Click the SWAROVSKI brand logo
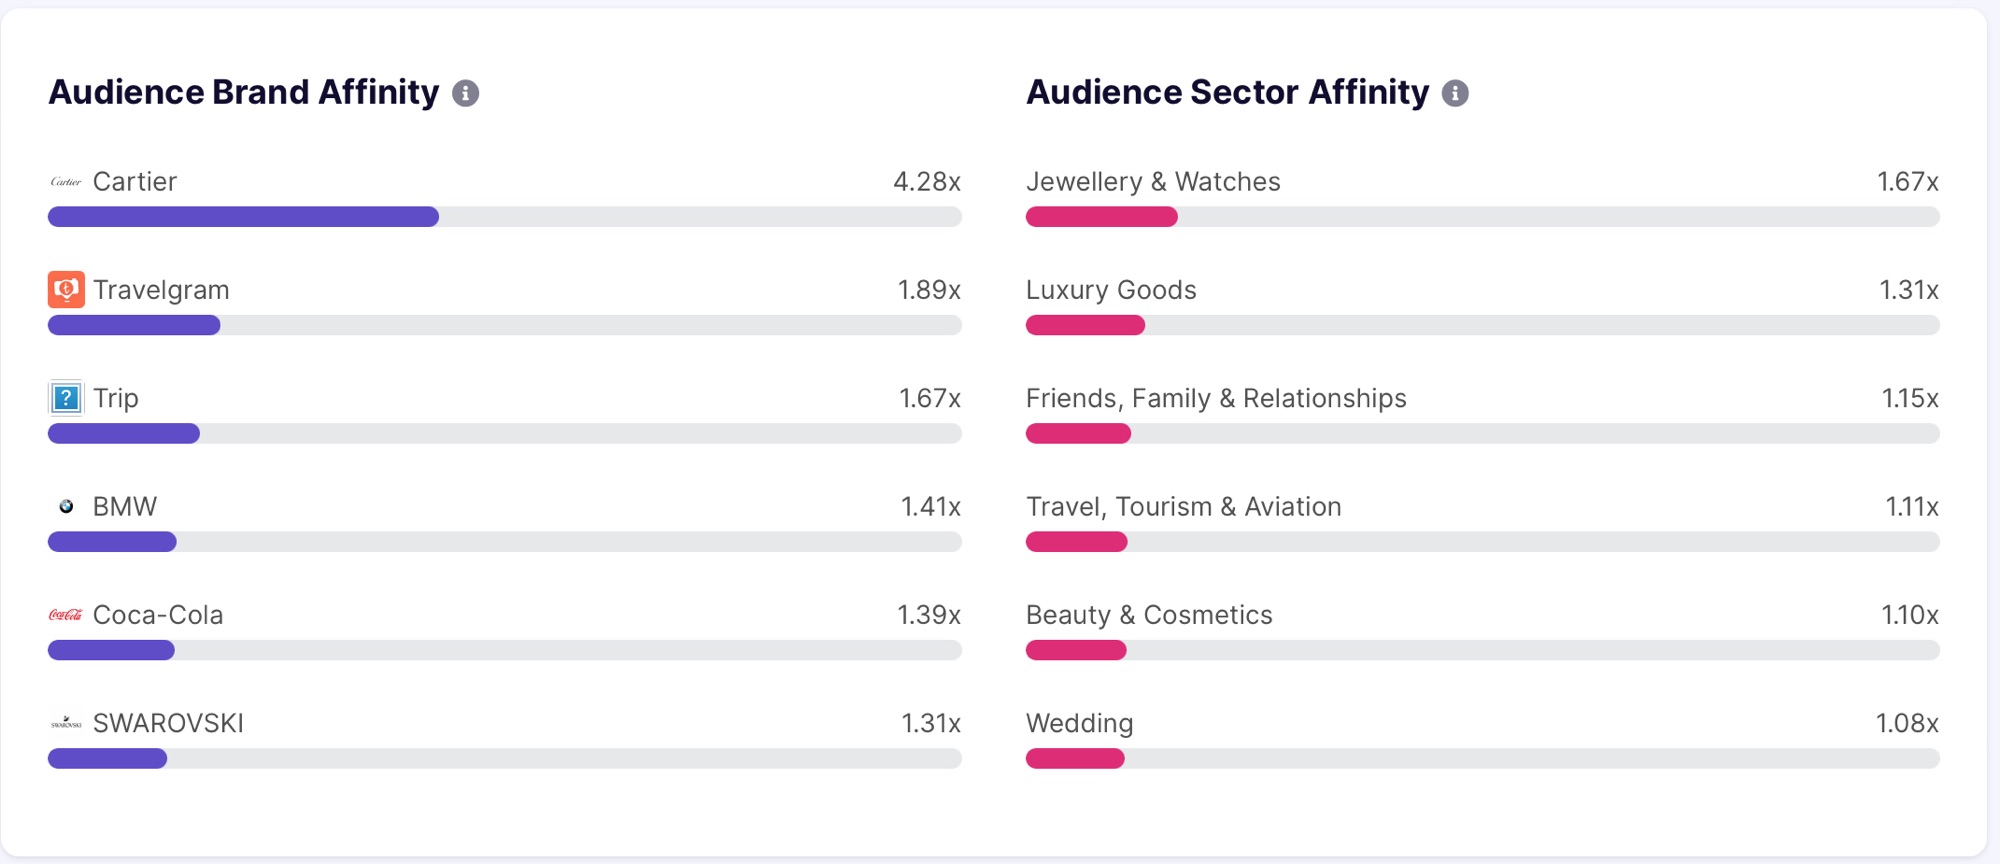The image size is (2000, 864). click(66, 723)
